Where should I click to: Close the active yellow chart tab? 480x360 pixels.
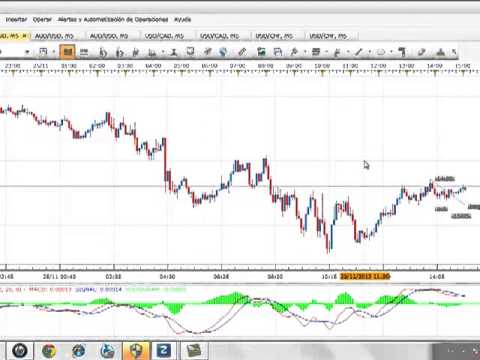[x=24, y=36]
